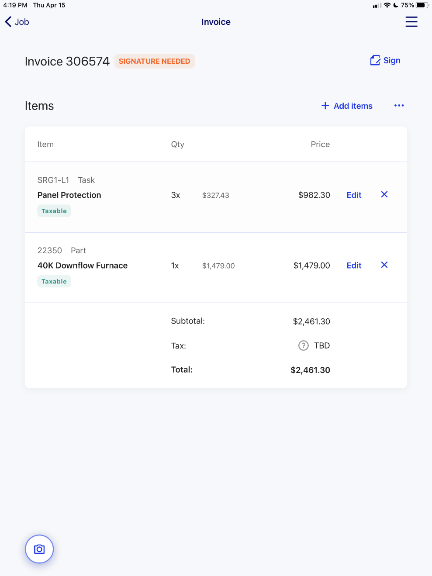This screenshot has height=576, width=432.
Task: Click the 1x quantity for Furnace
Action: click(175, 266)
